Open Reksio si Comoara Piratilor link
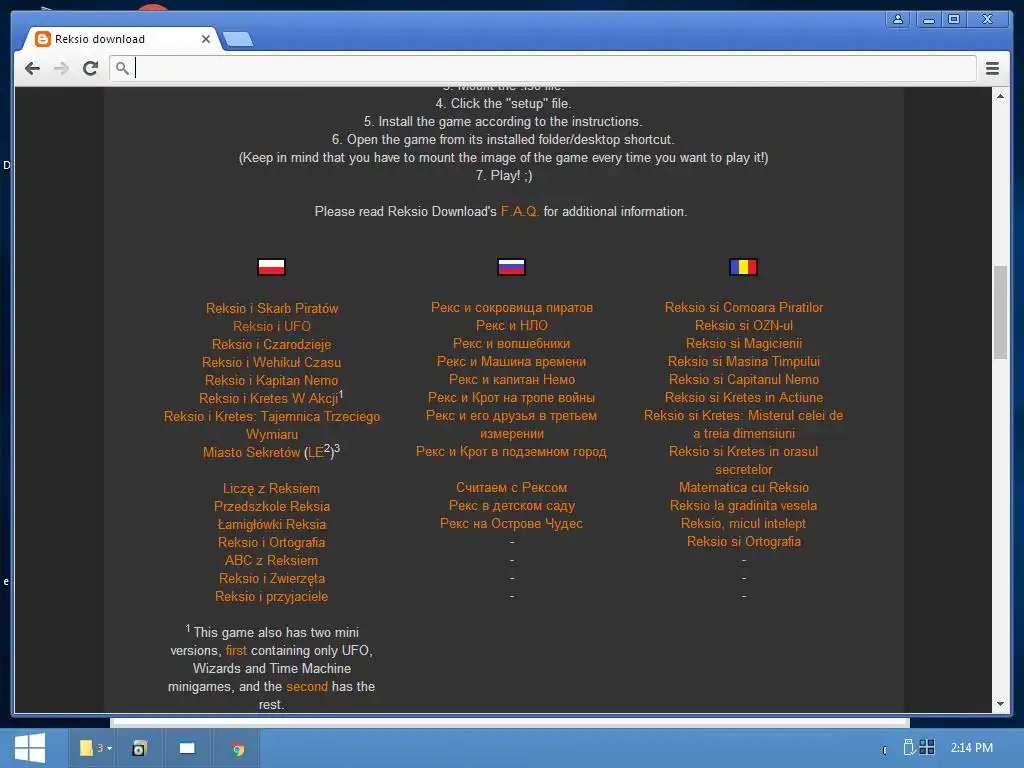1024x768 pixels. tap(744, 308)
